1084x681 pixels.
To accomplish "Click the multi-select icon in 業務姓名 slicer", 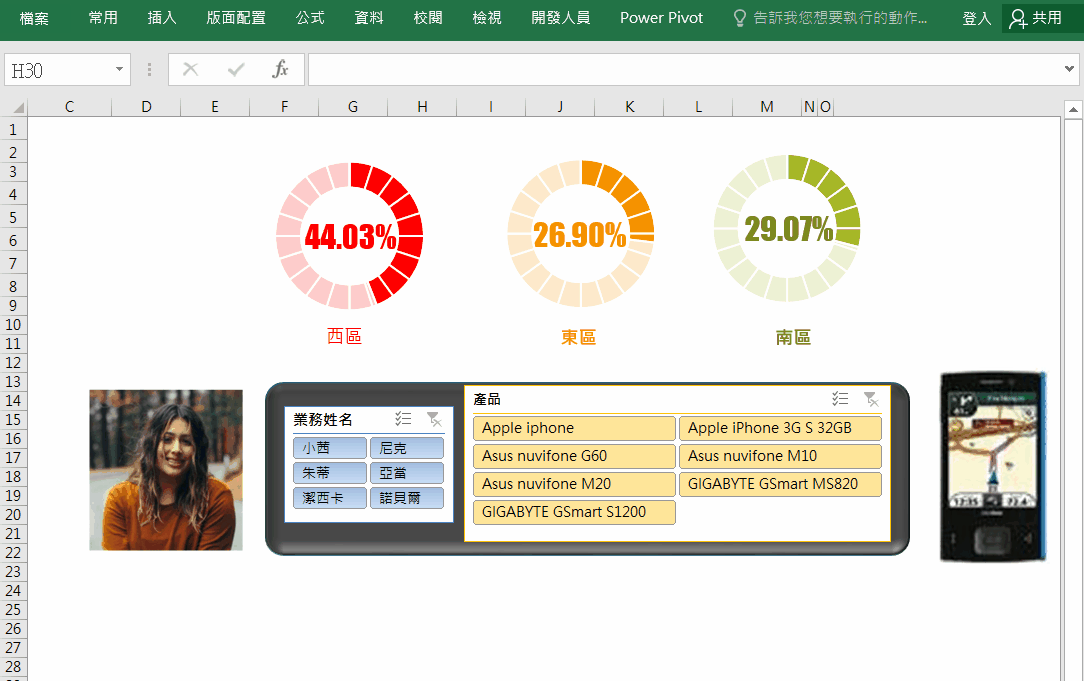I will [403, 419].
